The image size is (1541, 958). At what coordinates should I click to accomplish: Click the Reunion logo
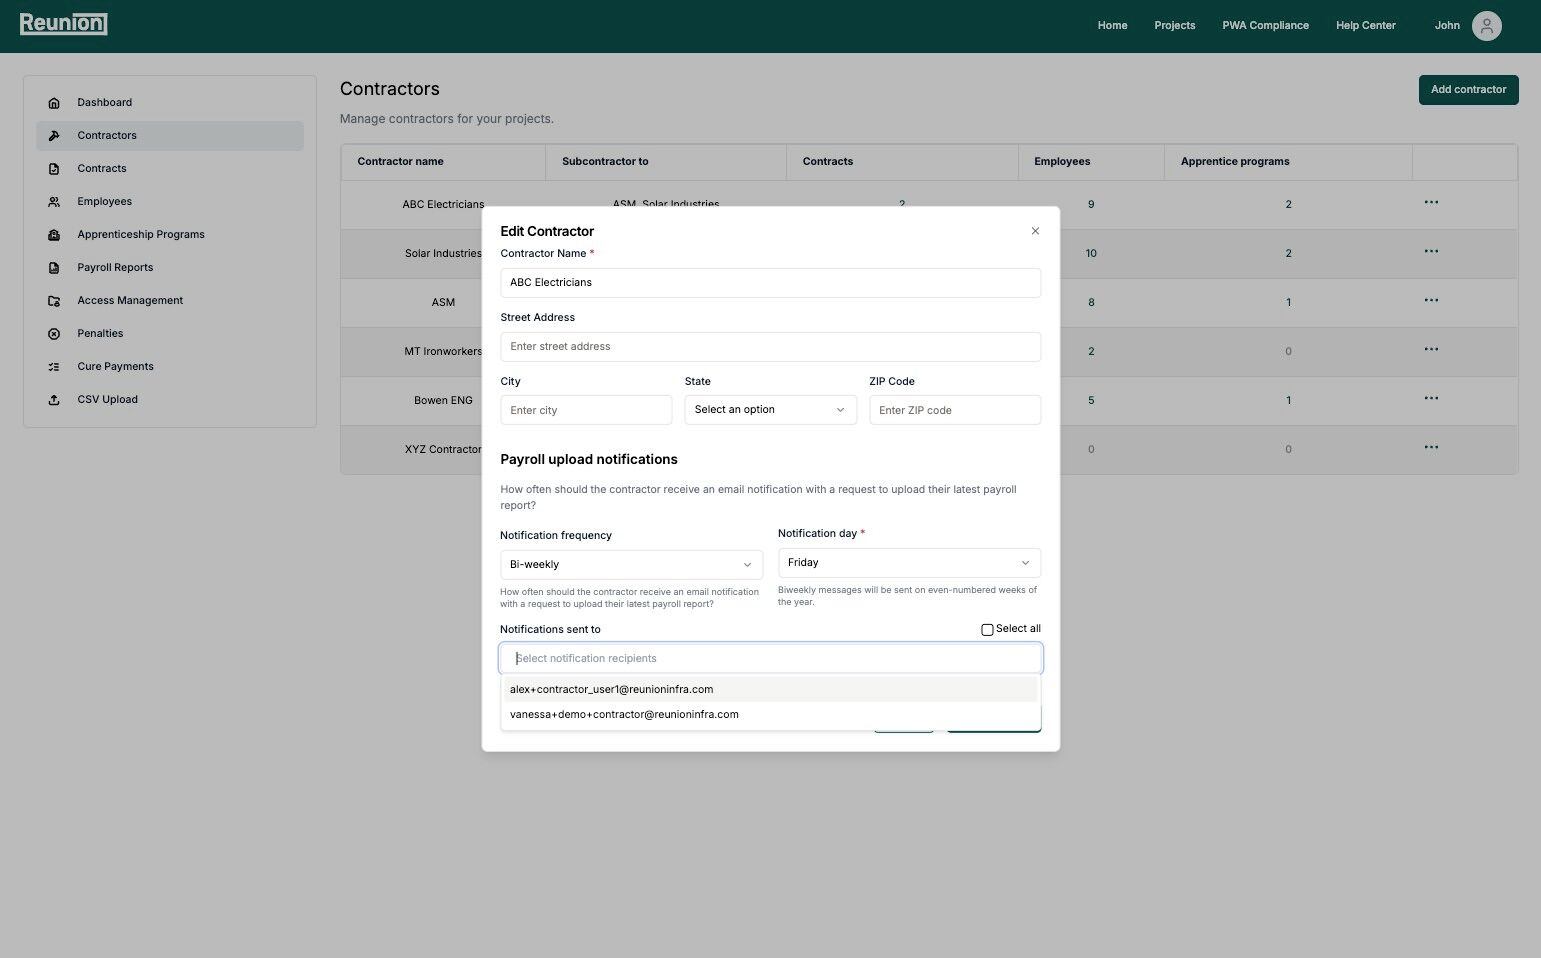click(63, 24)
